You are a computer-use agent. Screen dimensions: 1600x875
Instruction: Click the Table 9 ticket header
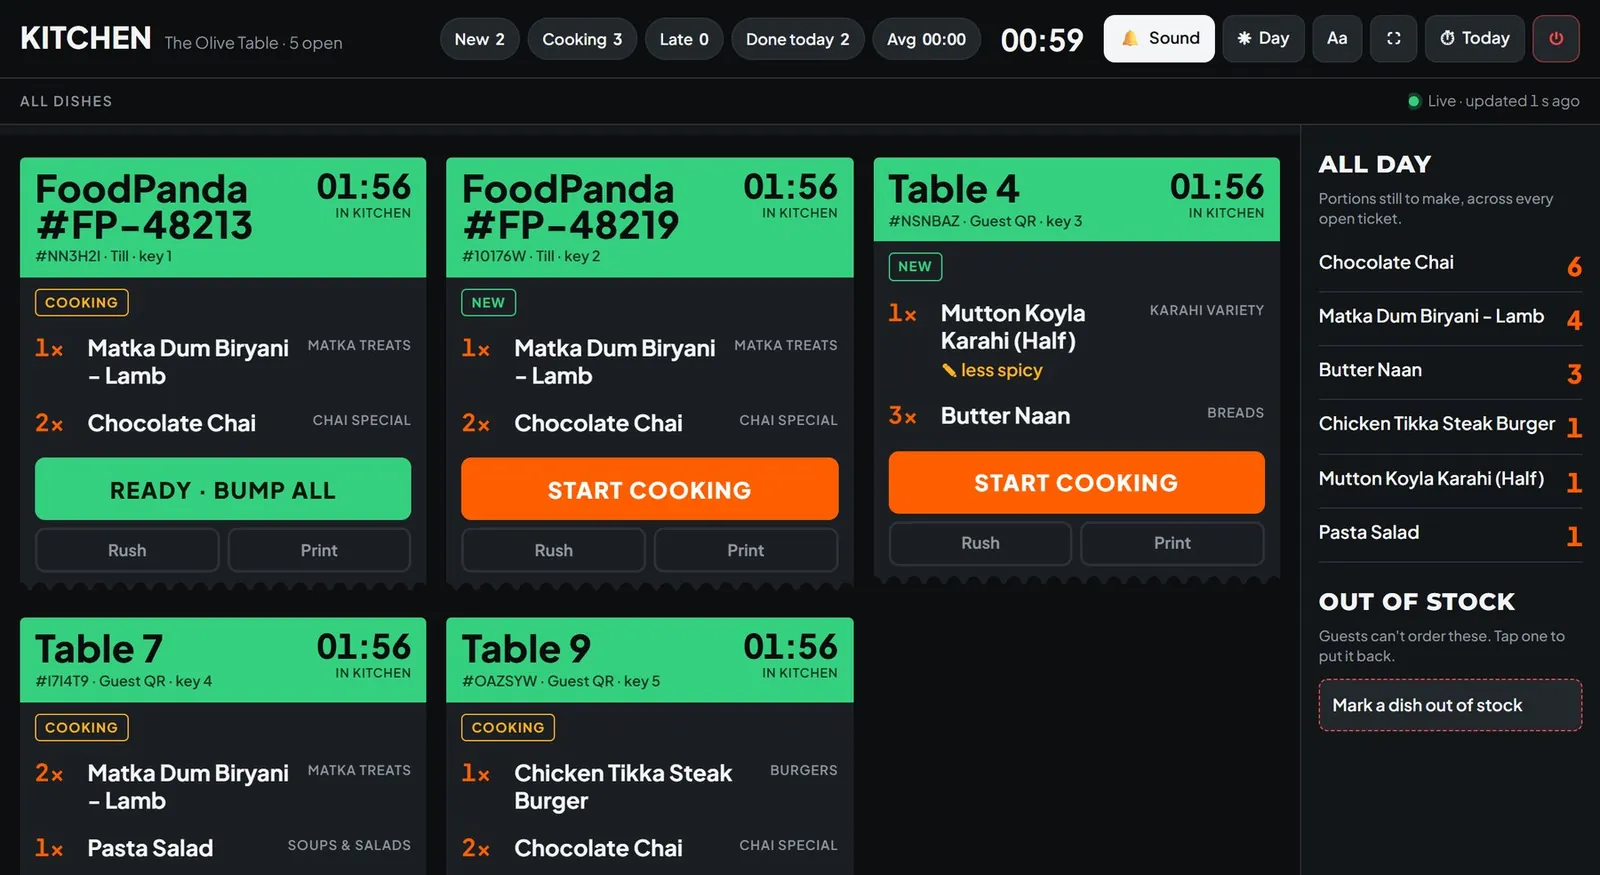click(x=649, y=660)
